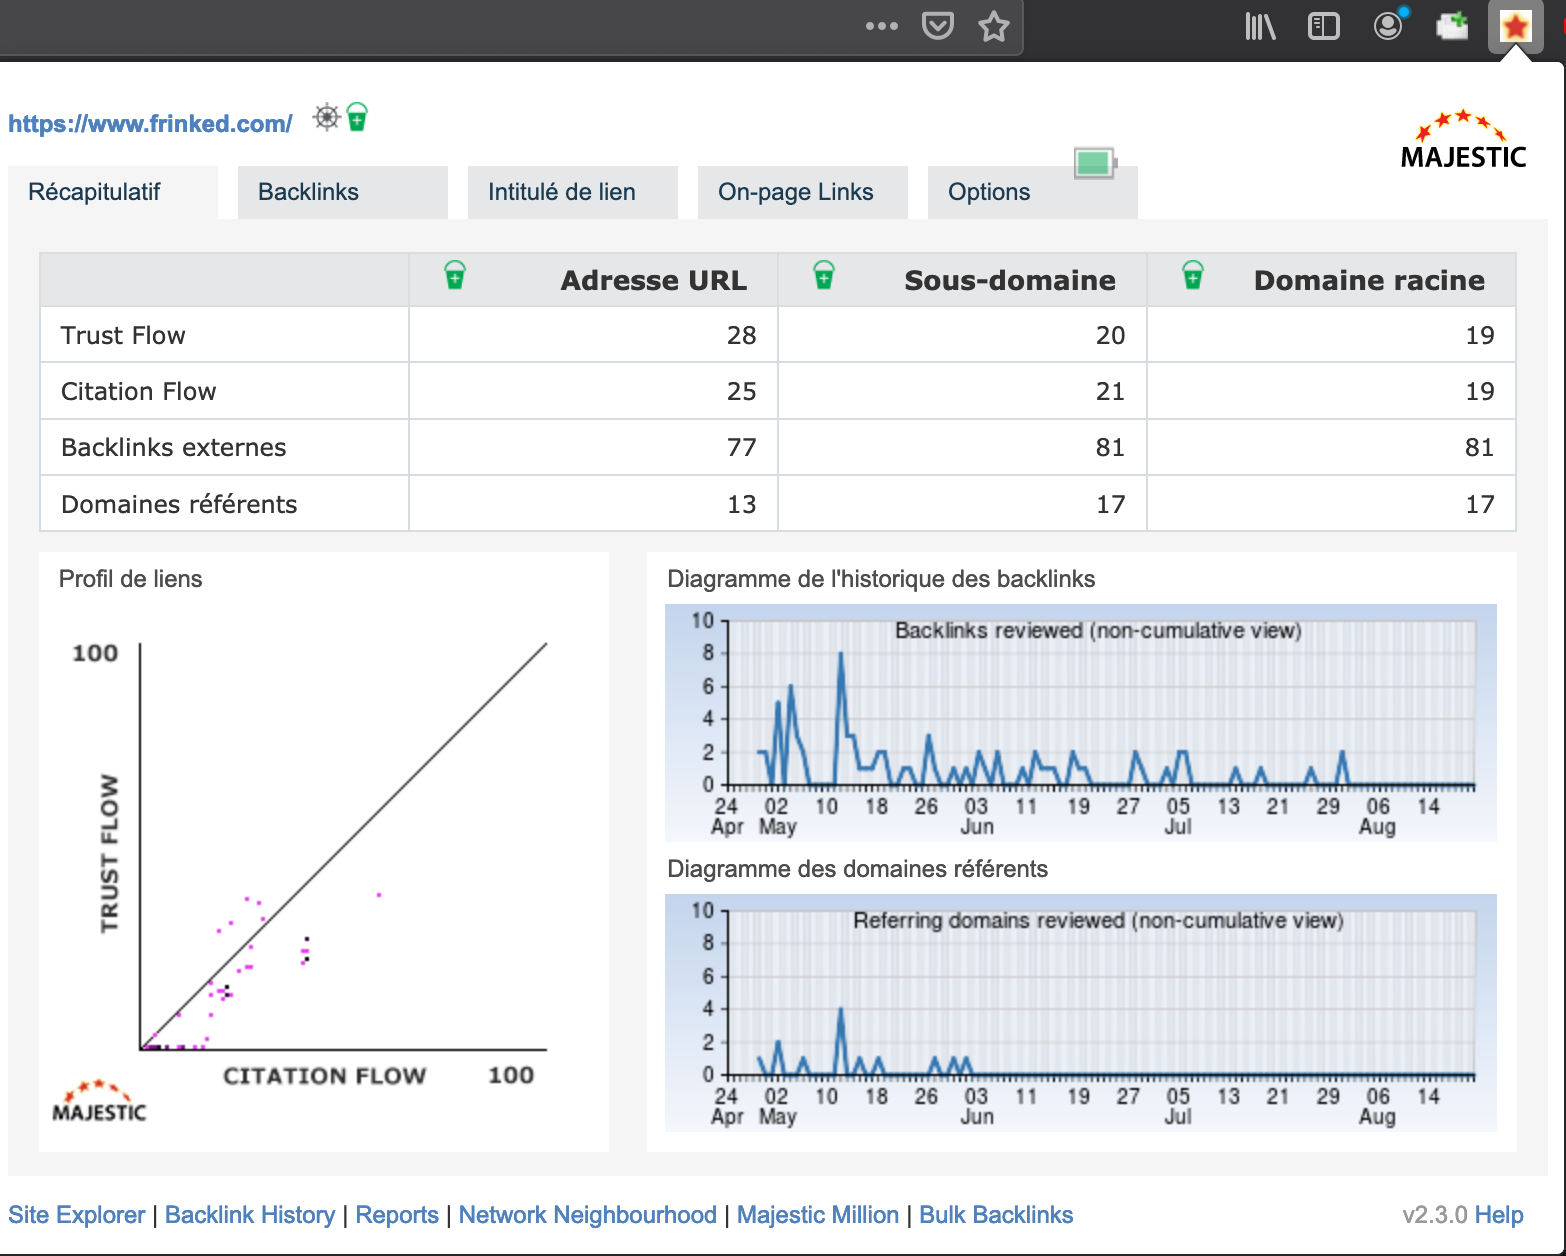Save page to Pocket icon

937,25
